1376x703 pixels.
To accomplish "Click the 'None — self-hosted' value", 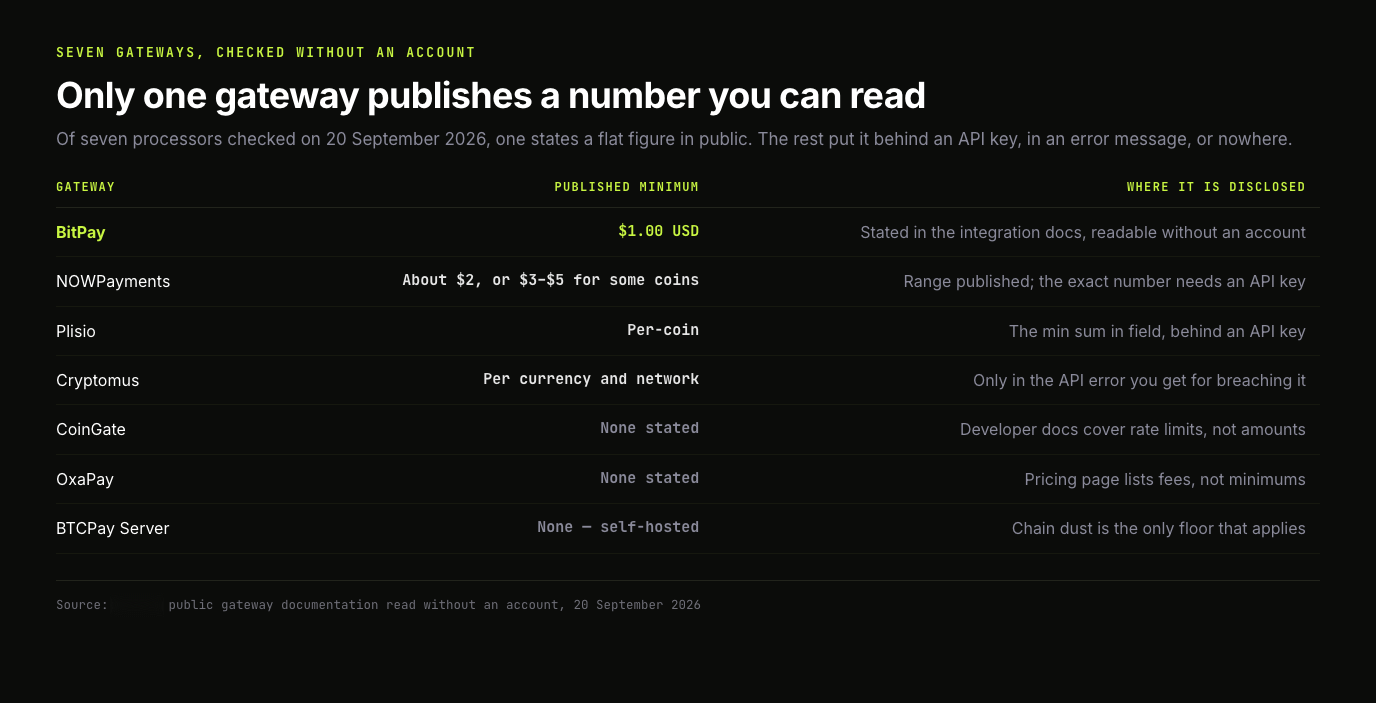I will (618, 527).
